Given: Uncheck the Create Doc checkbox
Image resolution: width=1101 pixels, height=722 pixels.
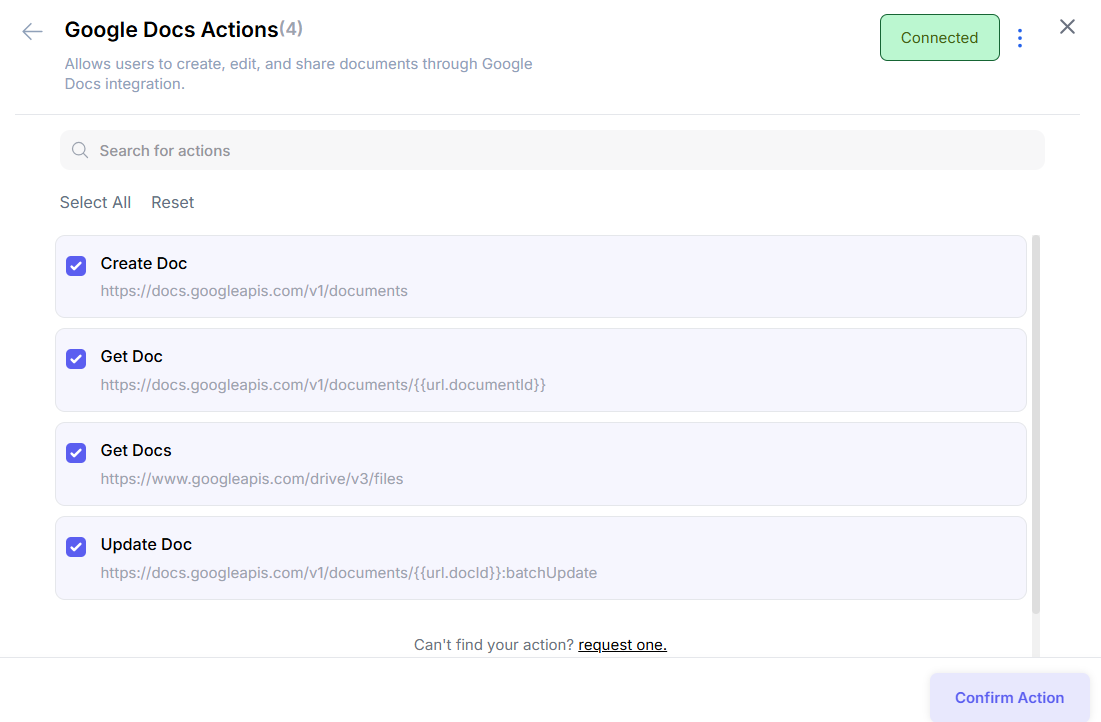Looking at the screenshot, I should coord(76,265).
